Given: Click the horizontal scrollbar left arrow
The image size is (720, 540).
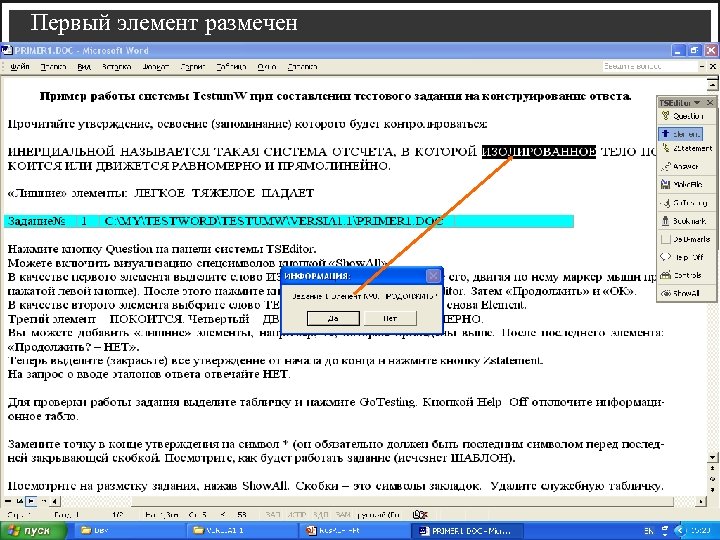Looking at the screenshot, I should pyautogui.click(x=55, y=501).
